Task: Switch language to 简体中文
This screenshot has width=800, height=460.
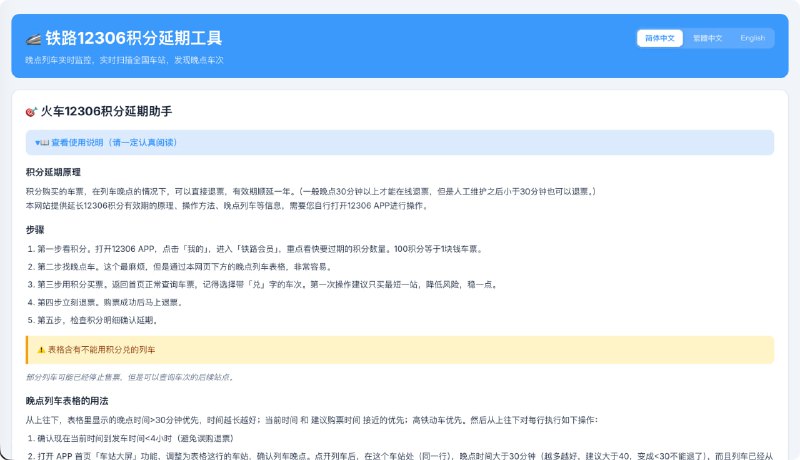Action: [660, 38]
